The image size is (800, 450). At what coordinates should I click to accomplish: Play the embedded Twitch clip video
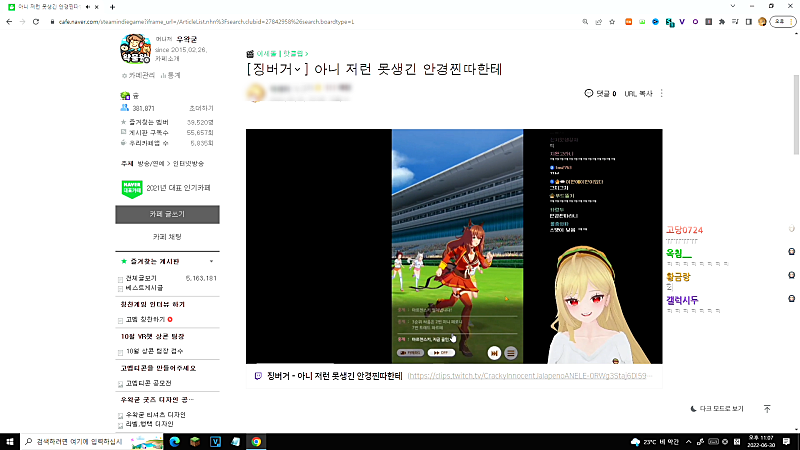[x=454, y=246]
